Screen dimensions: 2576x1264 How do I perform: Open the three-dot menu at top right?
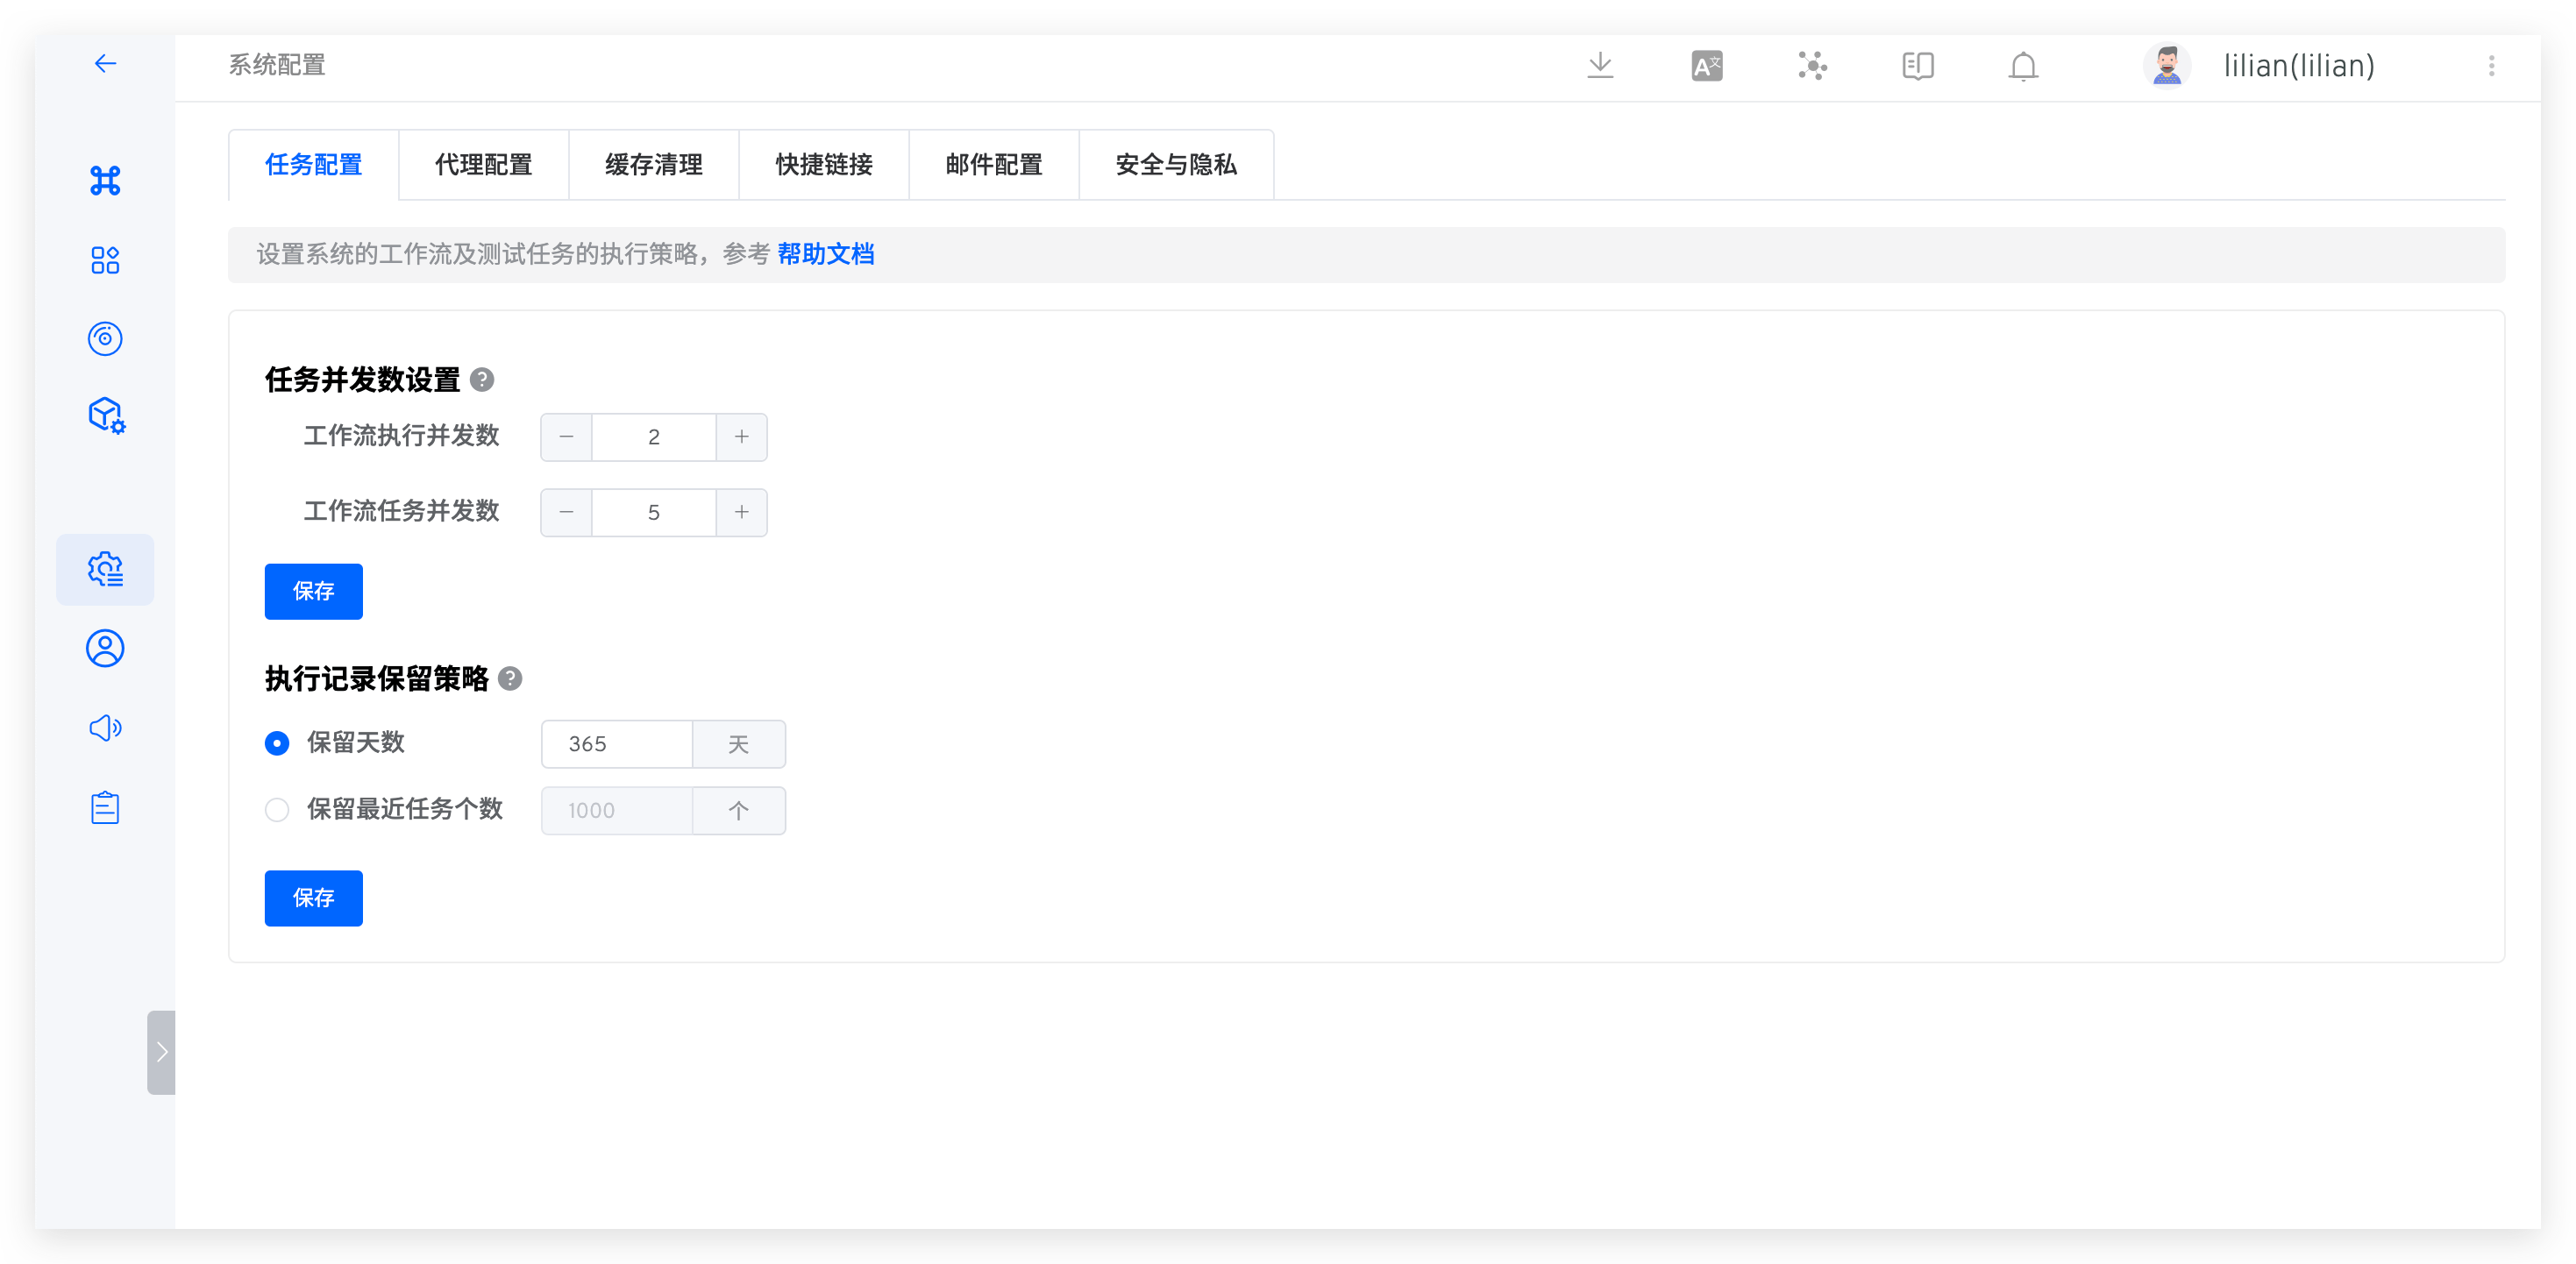(2491, 65)
